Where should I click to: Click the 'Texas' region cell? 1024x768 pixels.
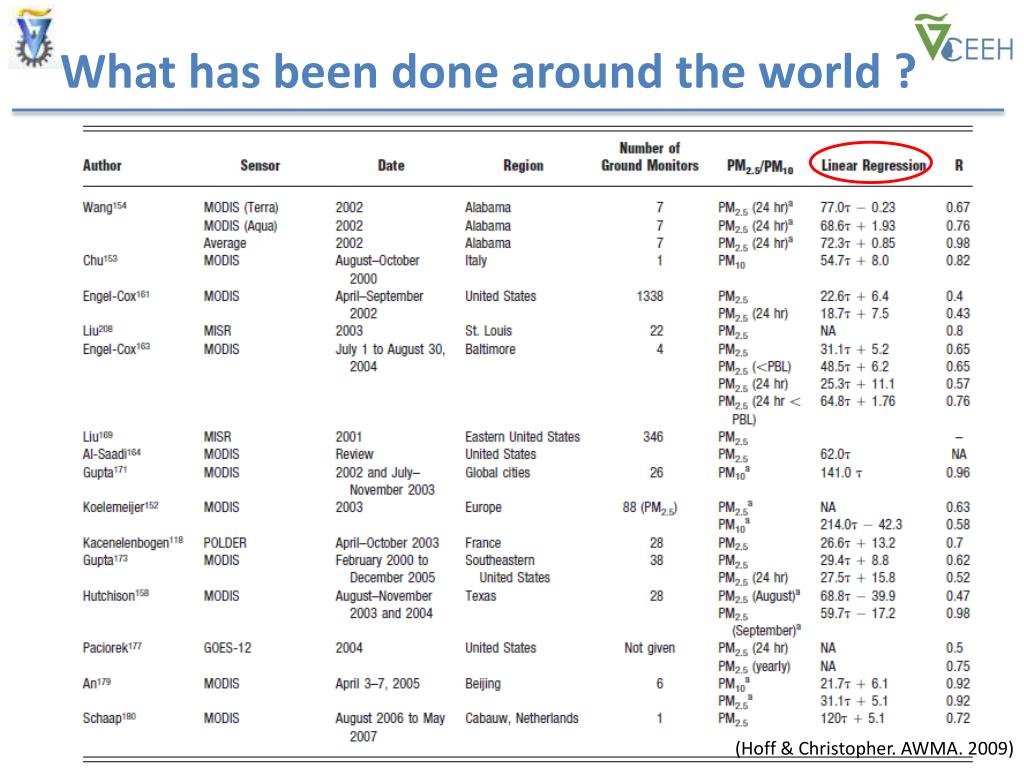point(481,596)
